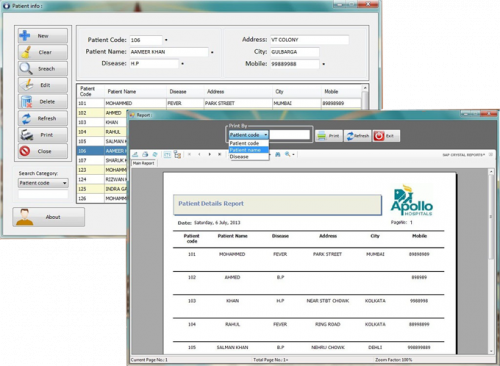Screen dimensions: 500x366
Task: Click the Sreach button with the magnifier icon
Action: pyautogui.click(x=43, y=69)
